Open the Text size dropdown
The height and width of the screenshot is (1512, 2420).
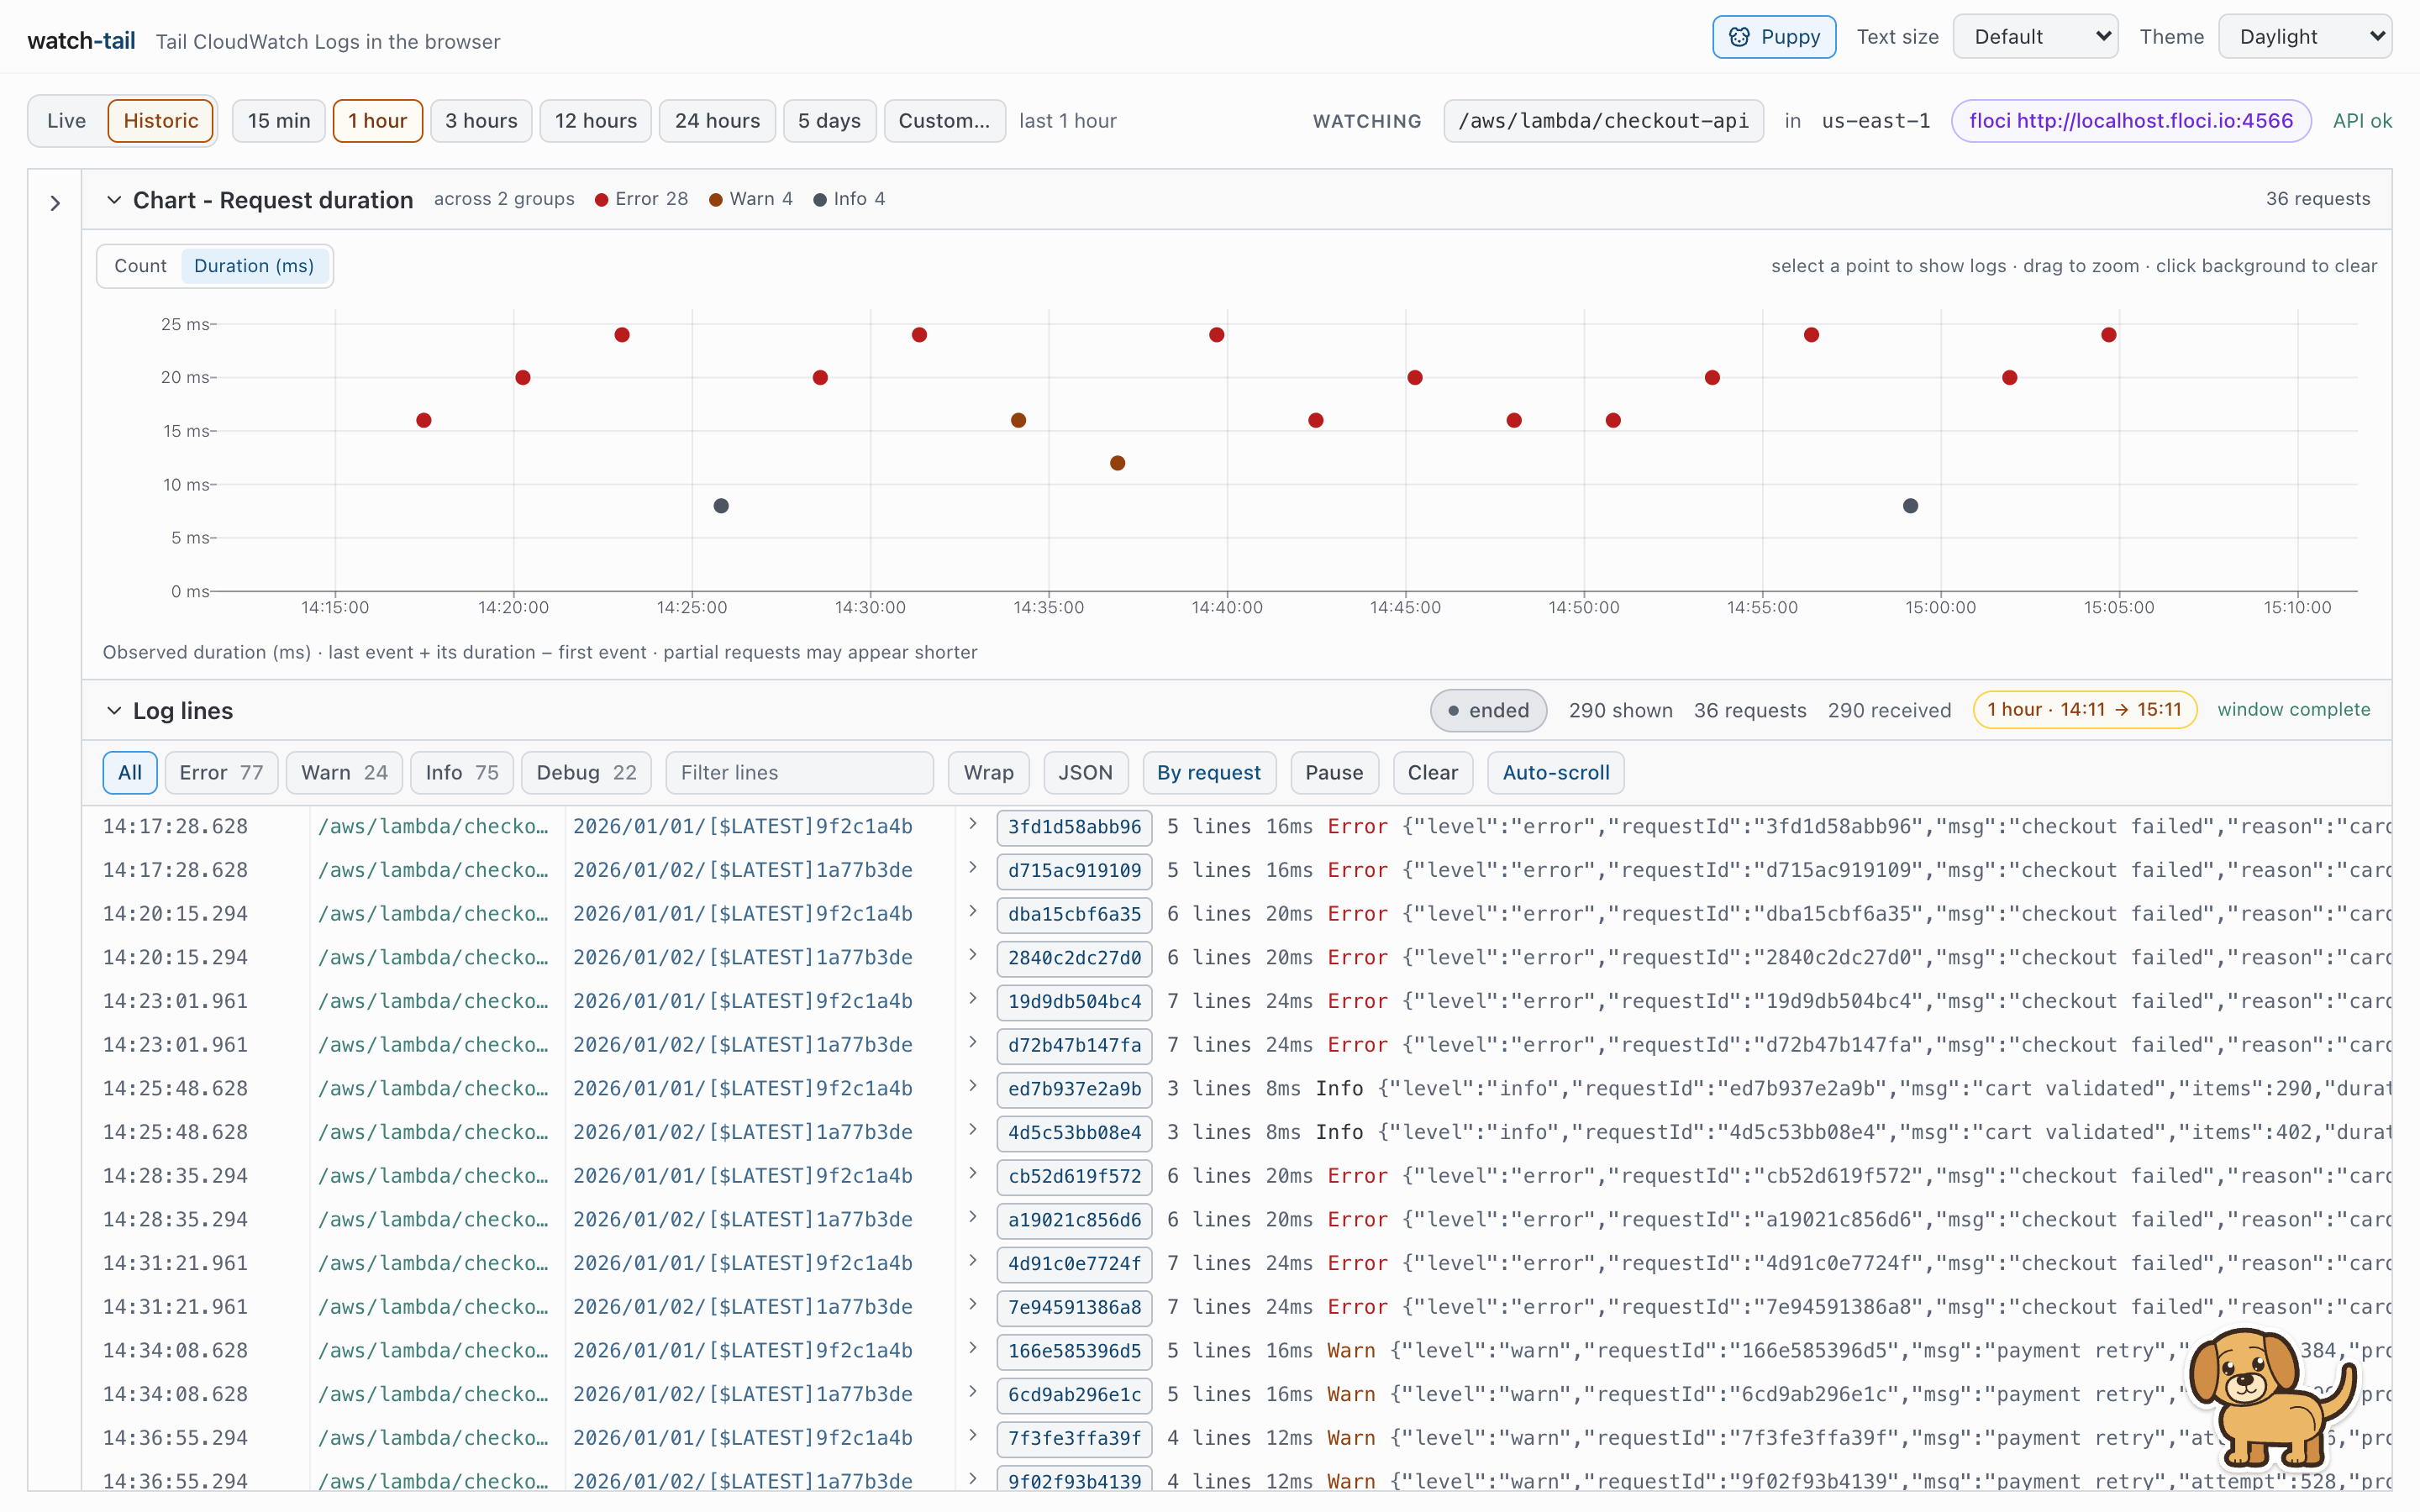(x=2035, y=37)
